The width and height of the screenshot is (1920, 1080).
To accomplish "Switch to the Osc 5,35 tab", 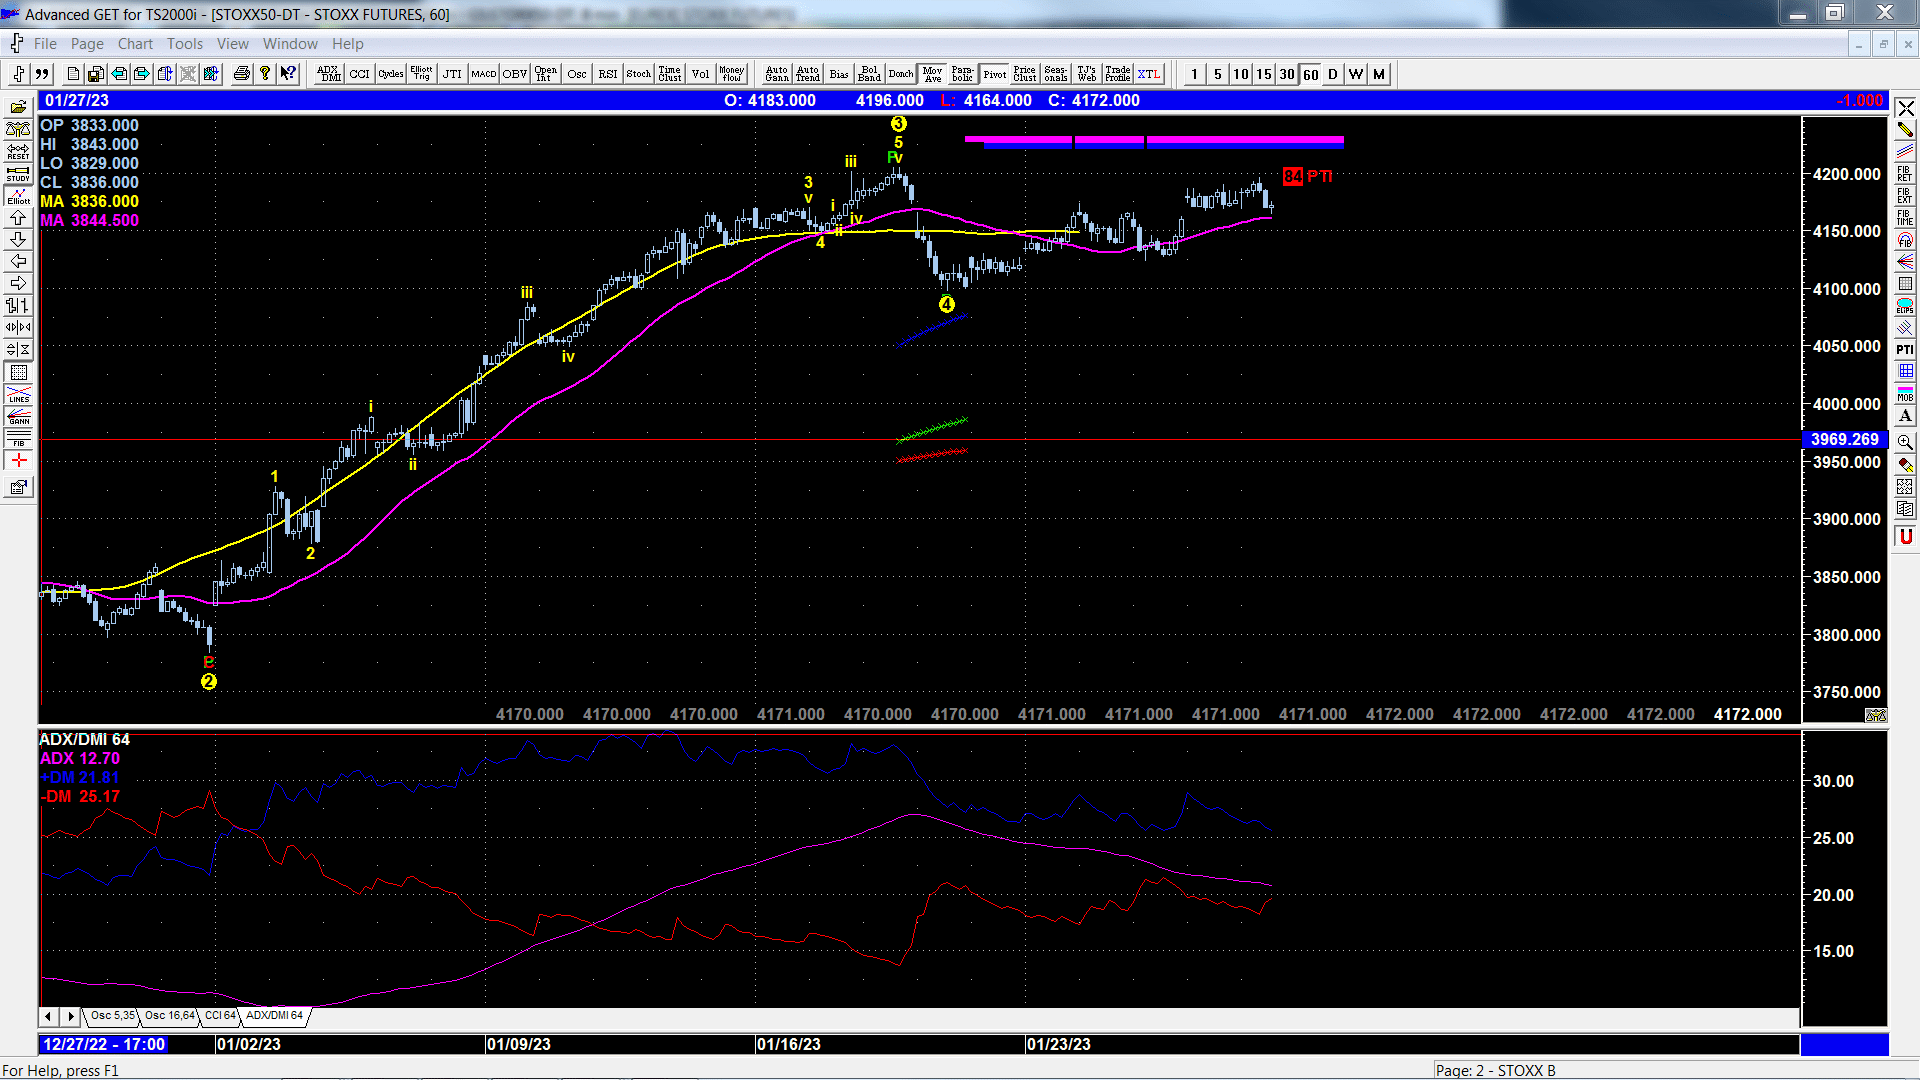I will point(112,1016).
